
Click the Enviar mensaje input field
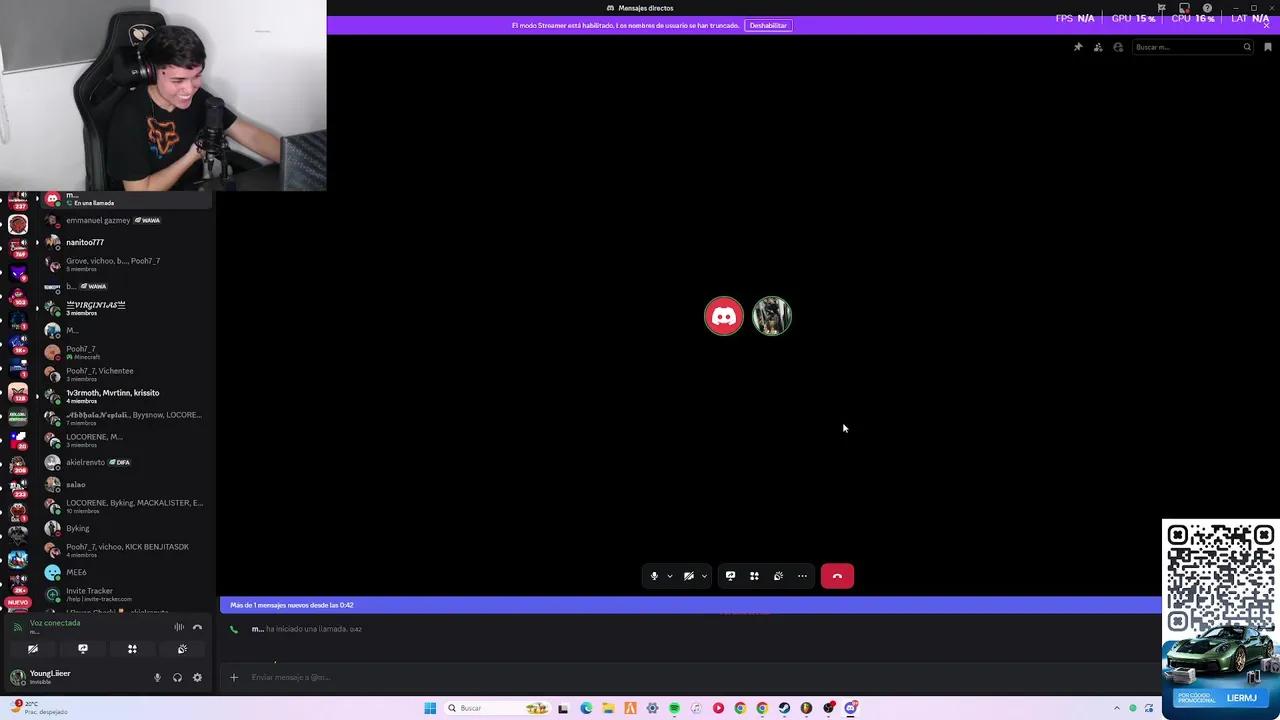(400, 677)
